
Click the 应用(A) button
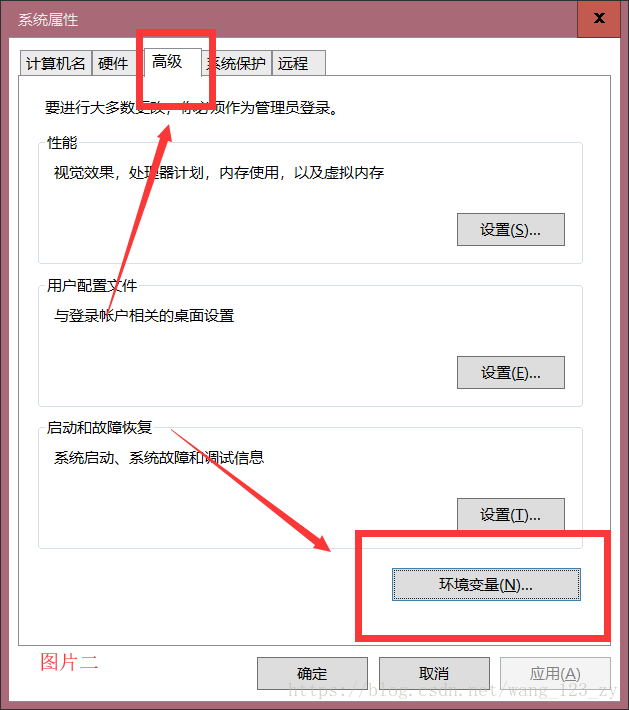tap(555, 673)
